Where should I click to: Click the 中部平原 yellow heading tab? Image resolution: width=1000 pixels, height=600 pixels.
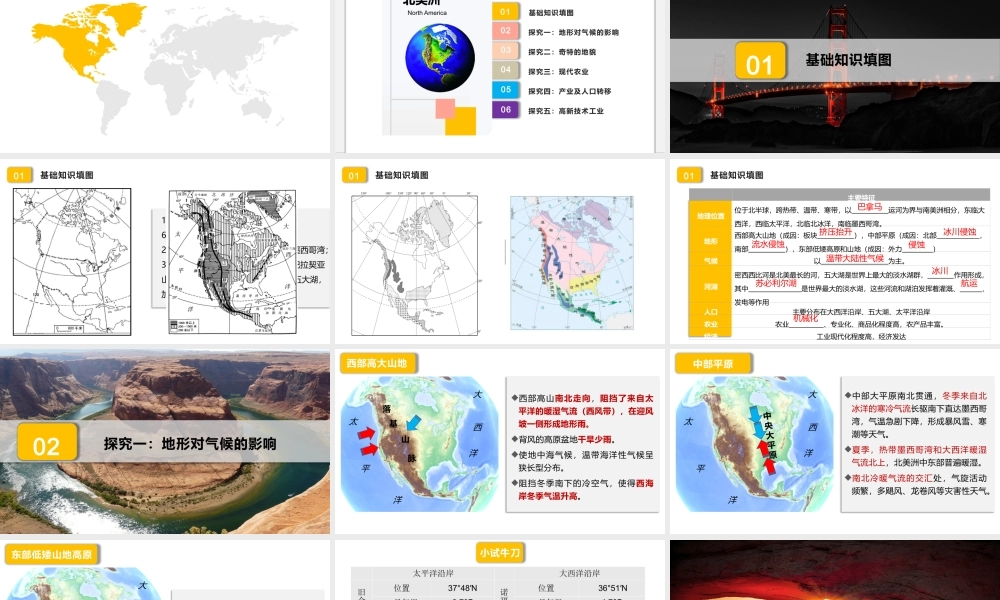pos(706,363)
